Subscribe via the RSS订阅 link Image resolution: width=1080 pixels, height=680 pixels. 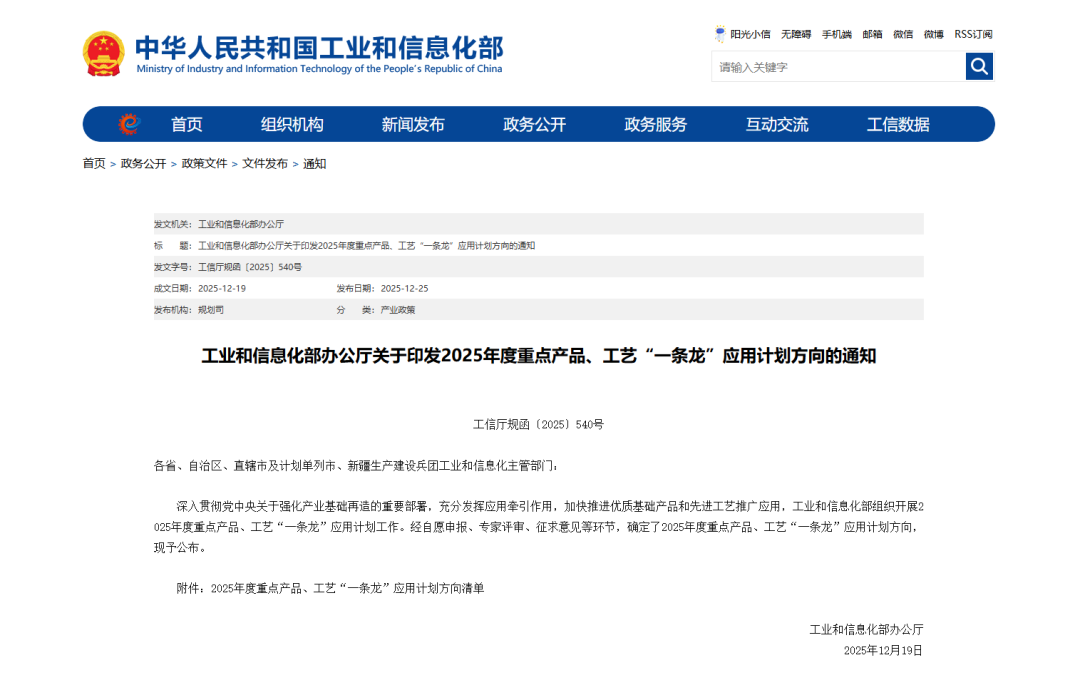click(973, 34)
